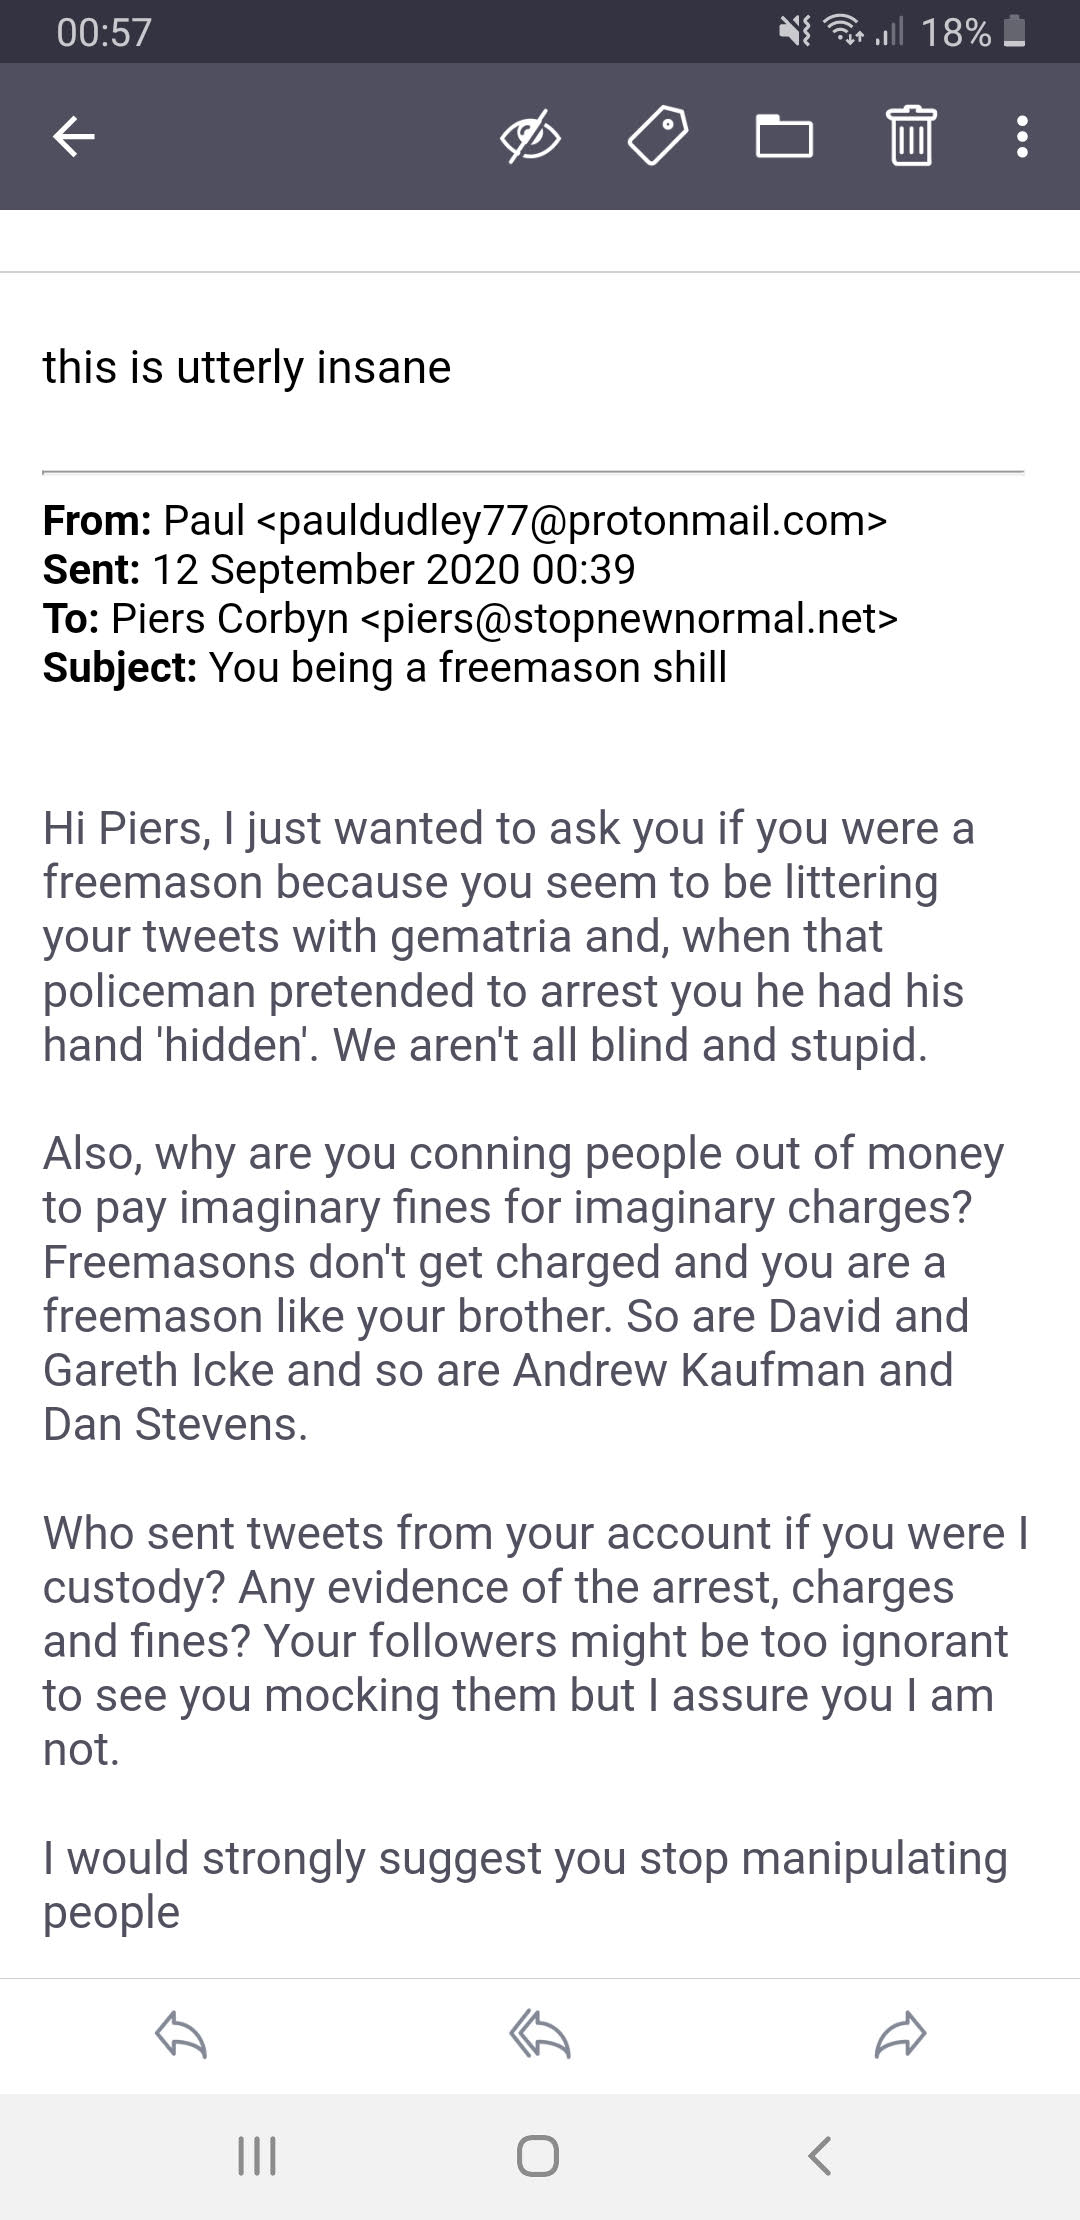Tap the 00:57 clock in status bar
Viewport: 1080px width, 2220px height.
(104, 32)
